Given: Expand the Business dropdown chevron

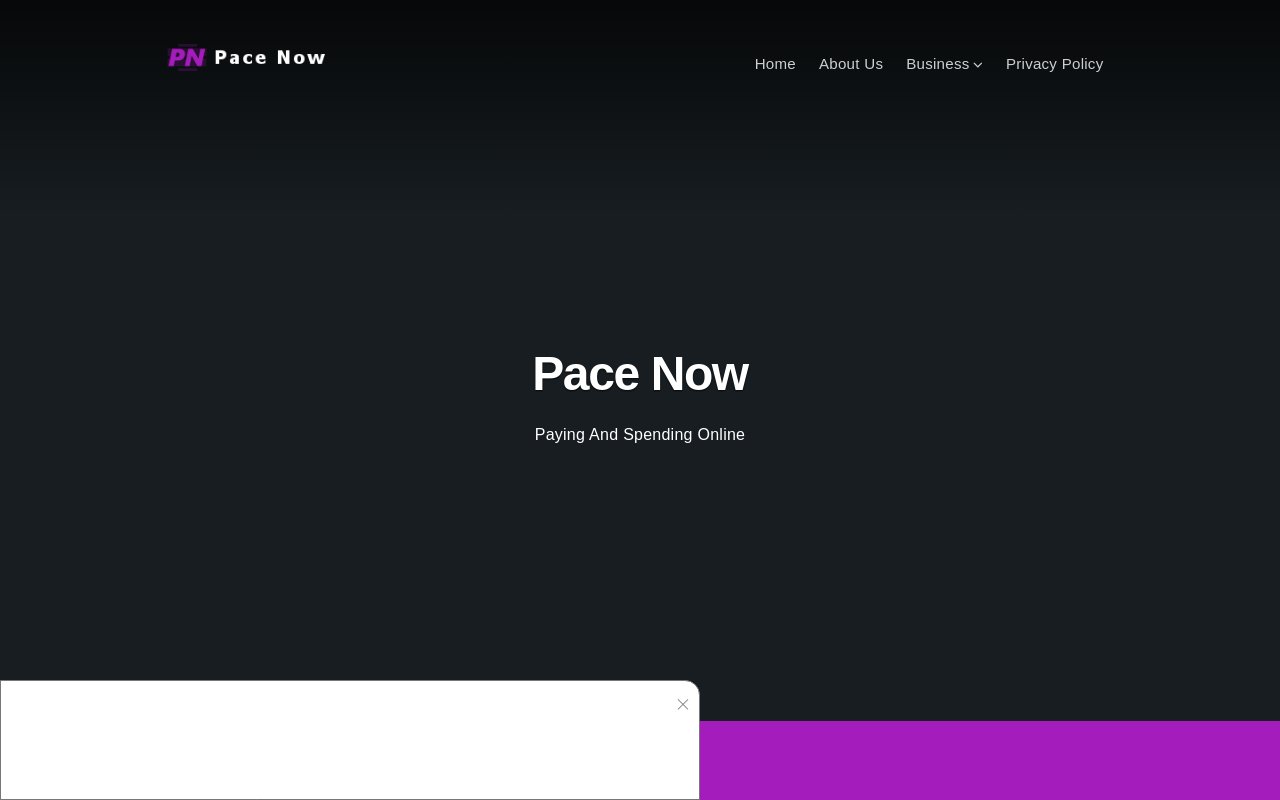Looking at the screenshot, I should click(978, 65).
